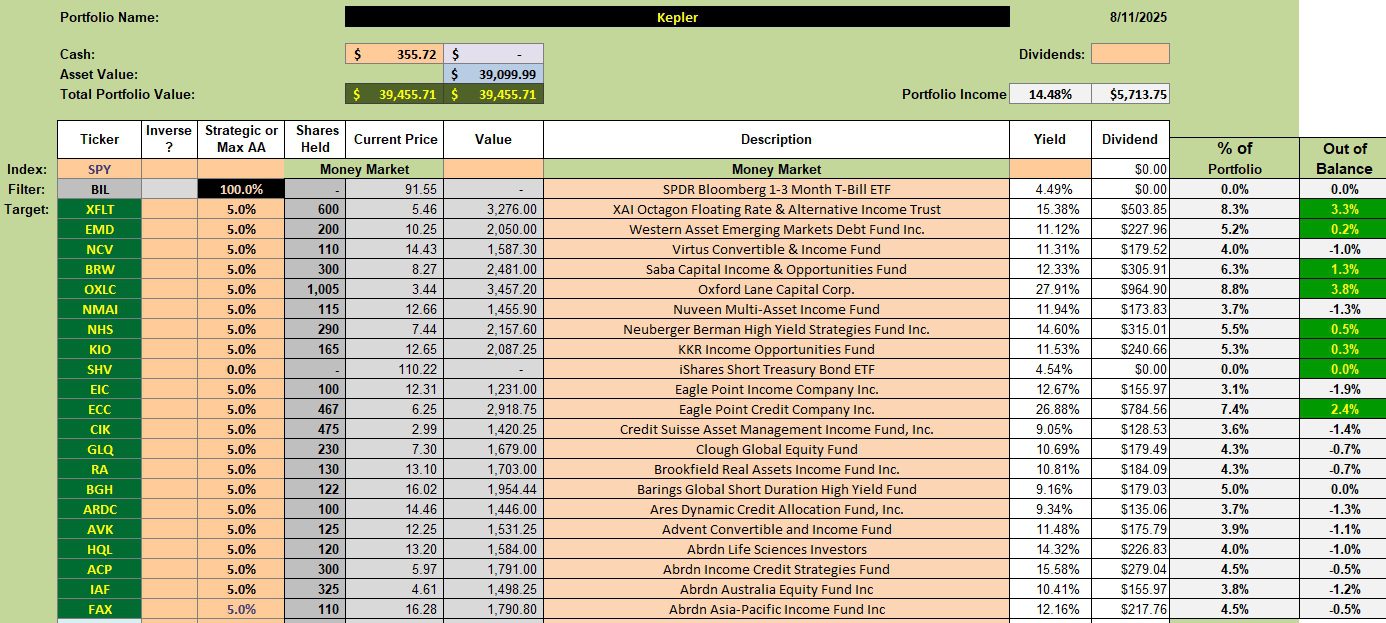The height and width of the screenshot is (623, 1386).
Task: Select the Eagle Point Credit Company Inc. cell
Action: point(776,409)
